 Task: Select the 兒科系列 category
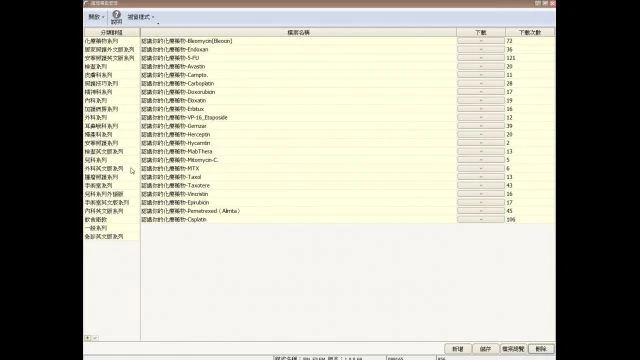pyautogui.click(x=96, y=160)
